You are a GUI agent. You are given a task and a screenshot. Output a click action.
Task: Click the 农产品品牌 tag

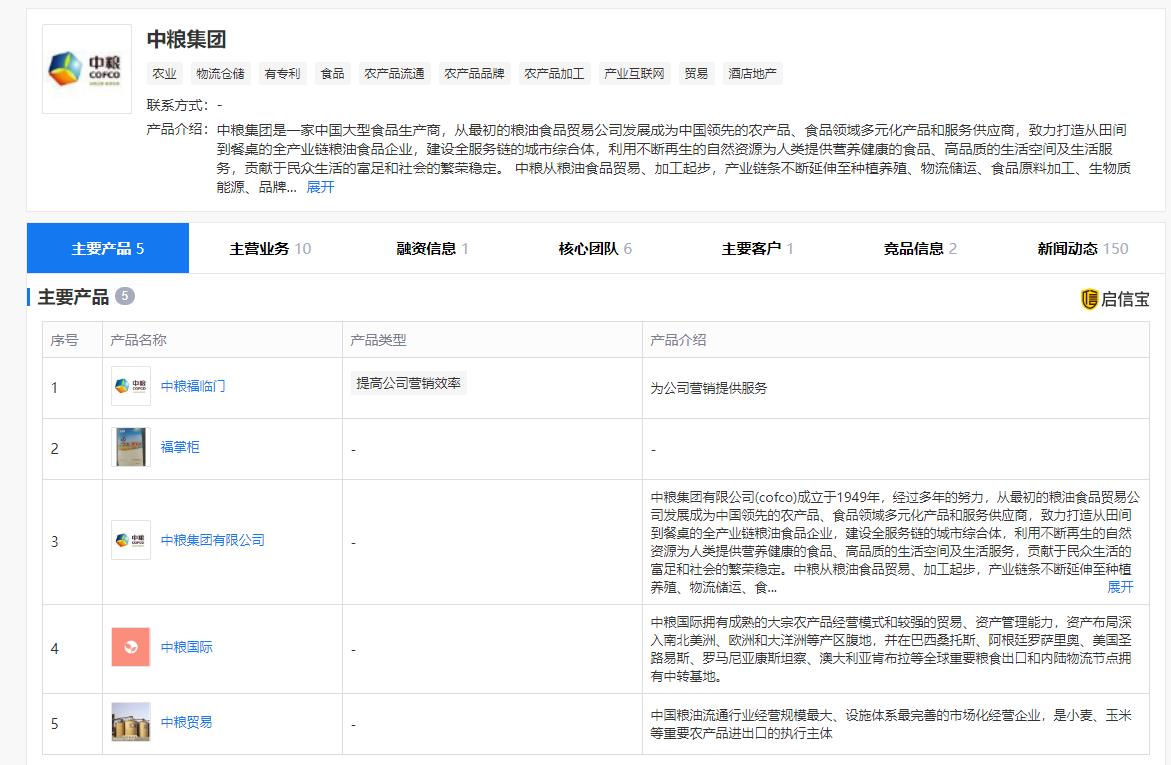coord(474,73)
